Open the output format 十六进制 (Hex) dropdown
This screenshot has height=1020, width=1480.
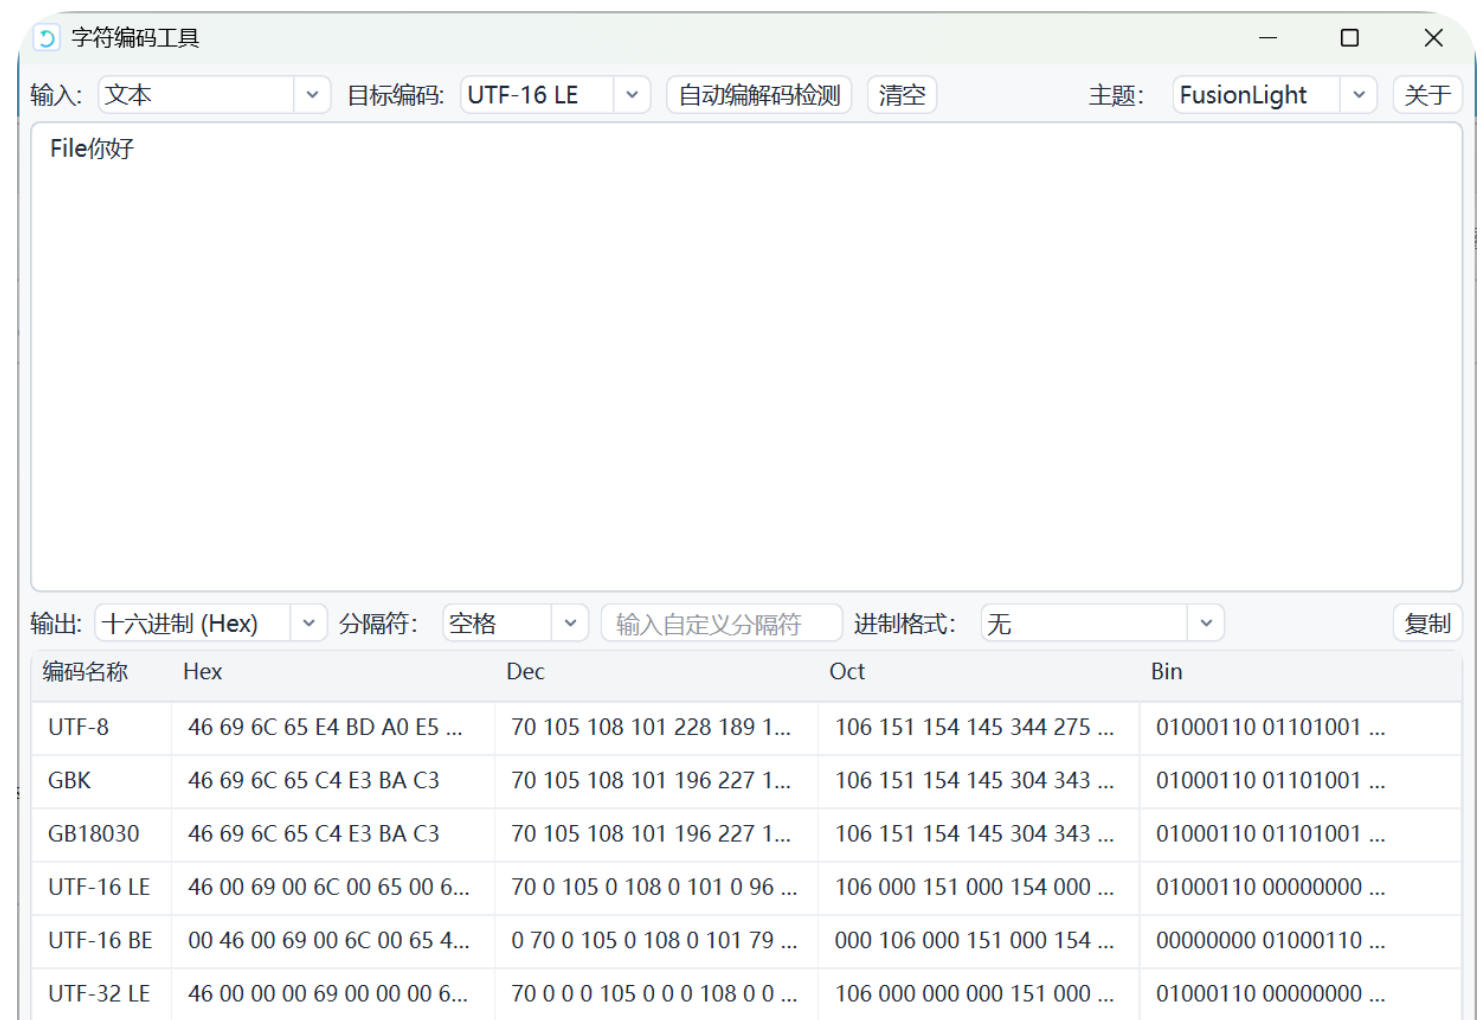pos(210,624)
